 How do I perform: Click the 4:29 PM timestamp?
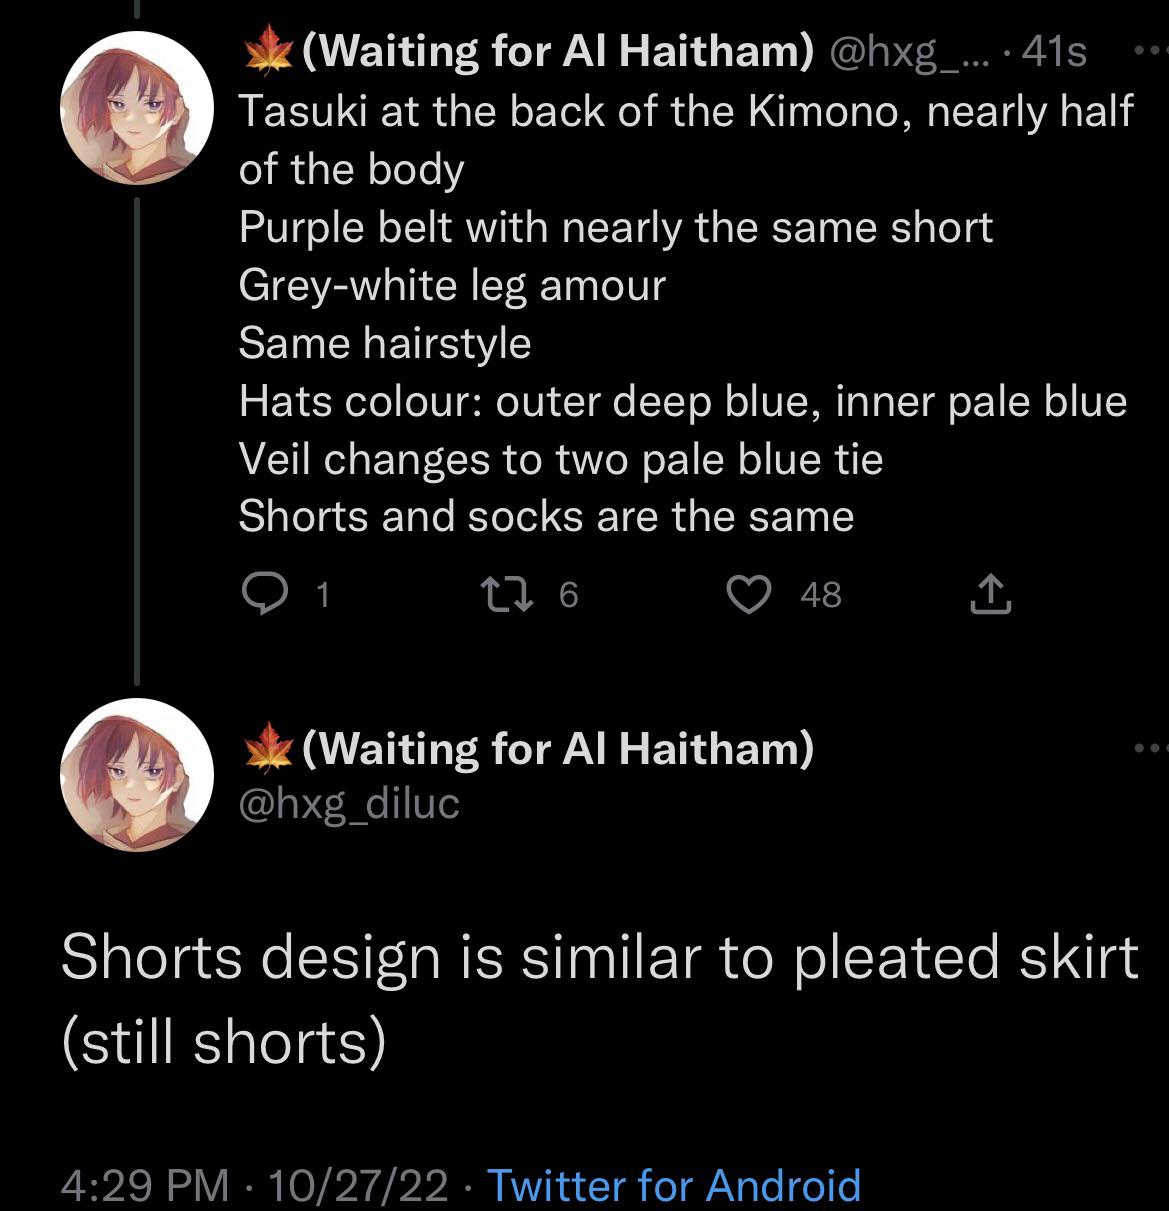click(x=144, y=1185)
